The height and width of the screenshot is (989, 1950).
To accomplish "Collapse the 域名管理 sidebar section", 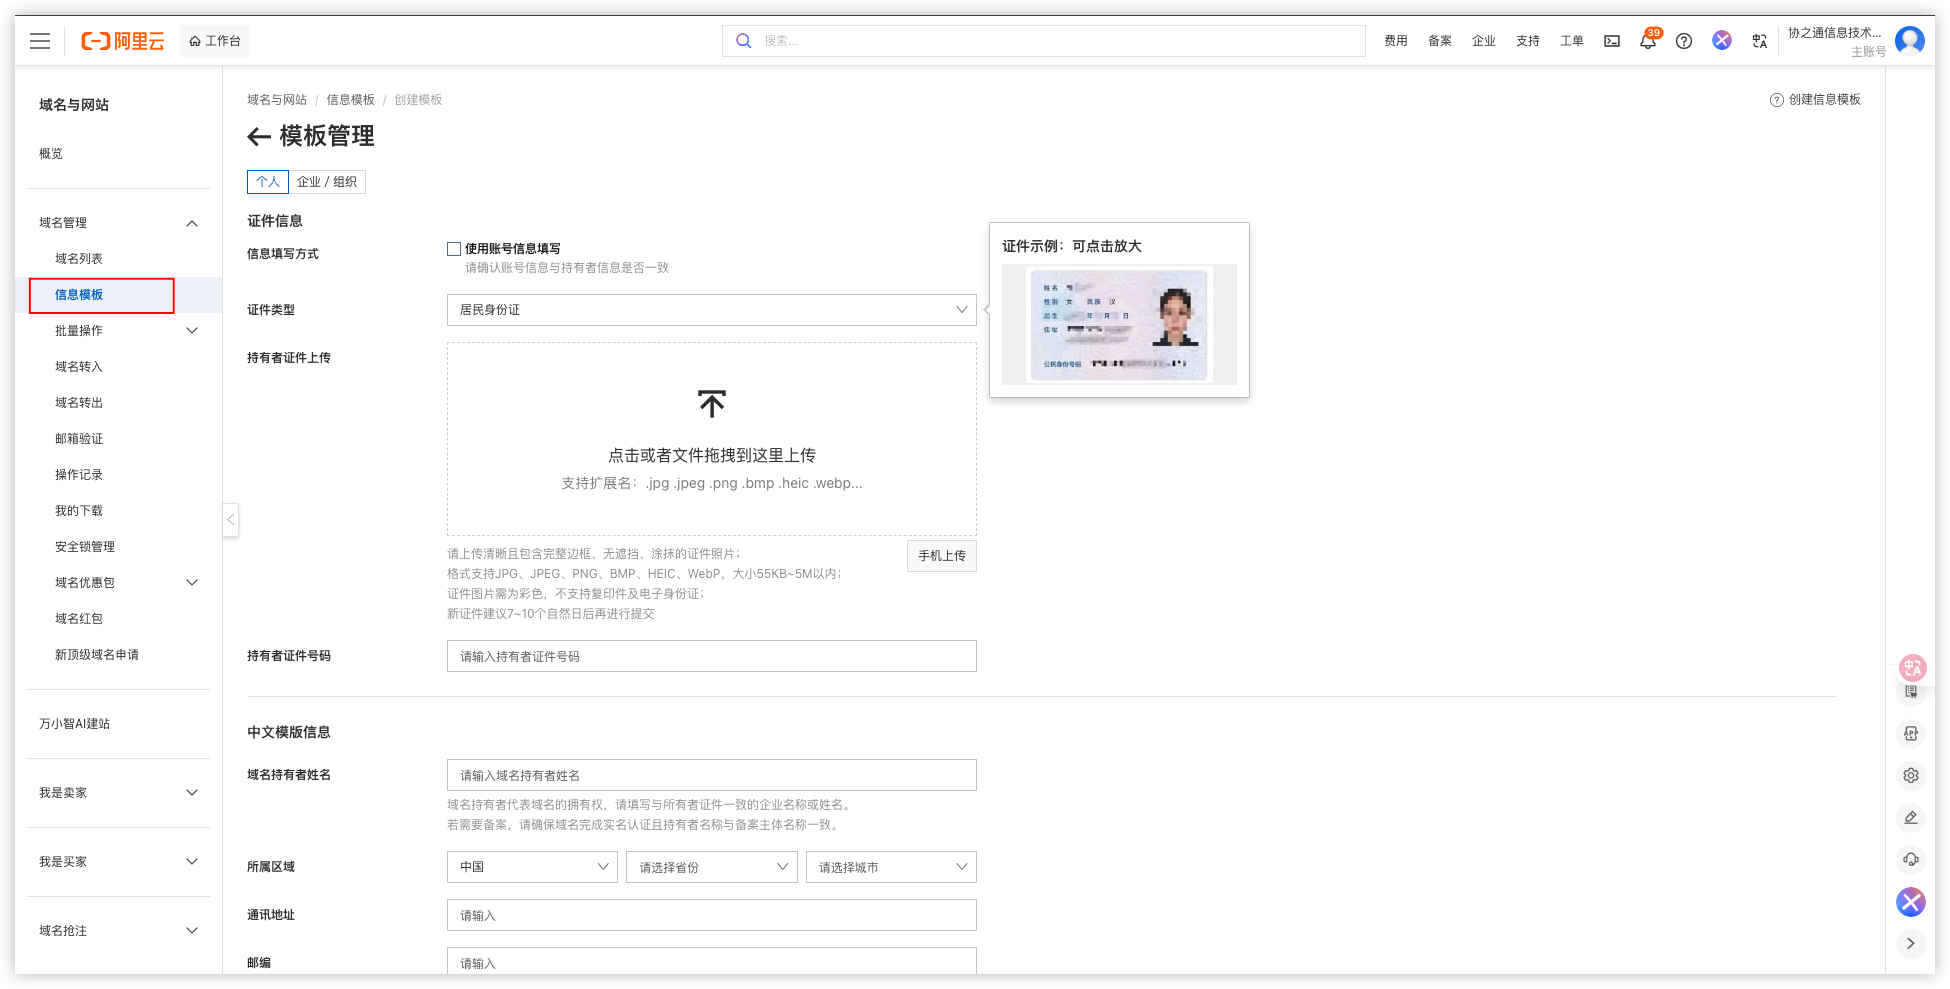I will [x=192, y=223].
